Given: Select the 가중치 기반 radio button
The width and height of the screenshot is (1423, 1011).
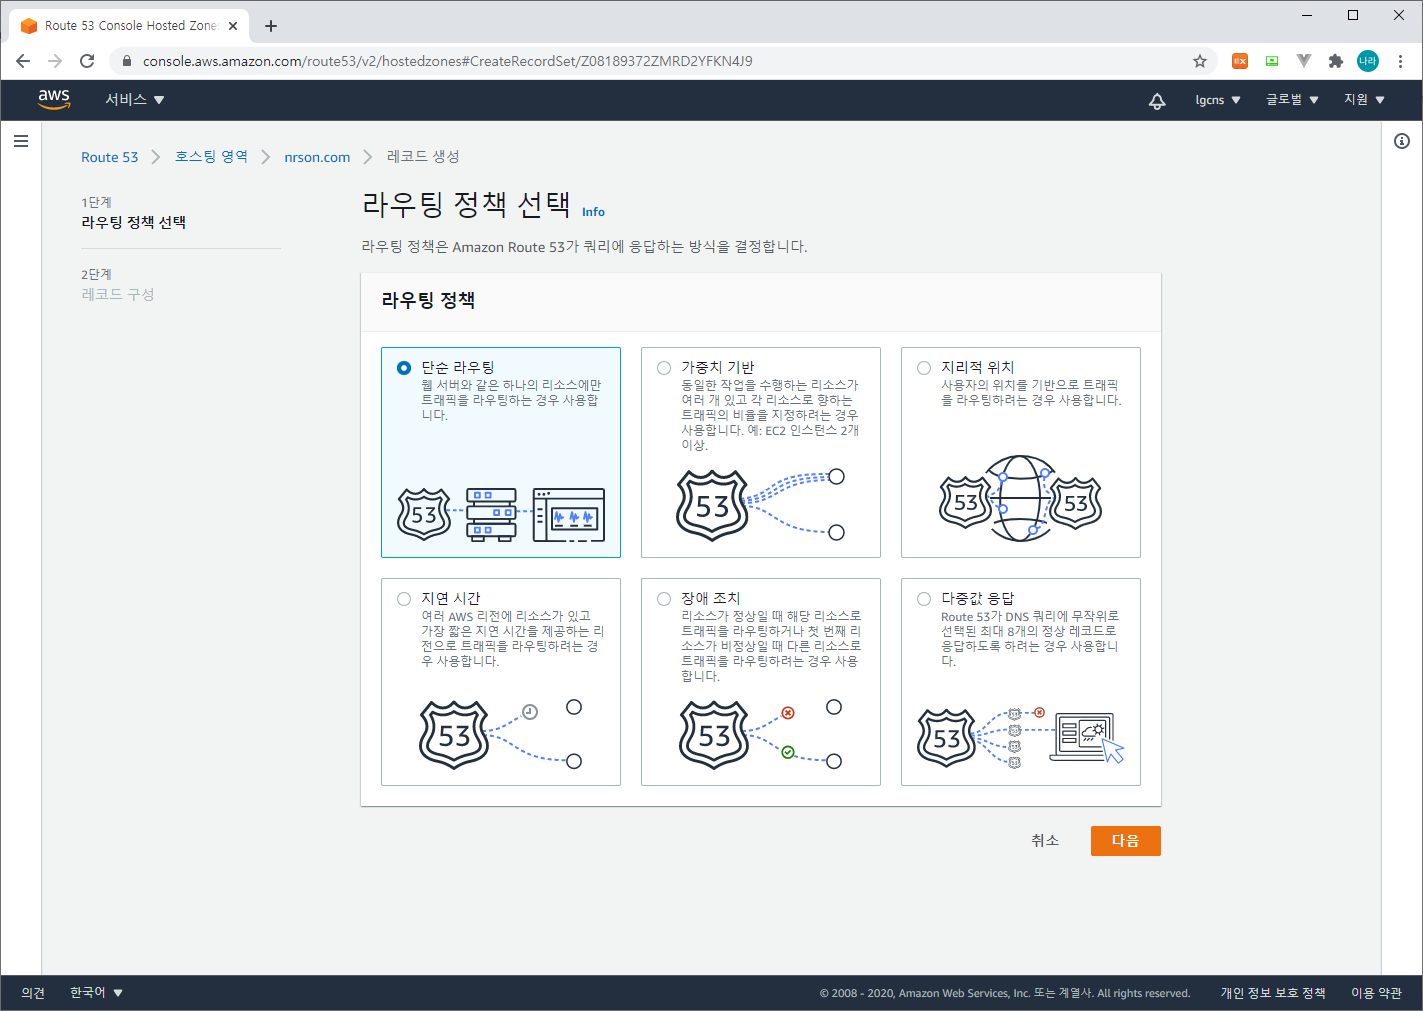Looking at the screenshot, I should (x=664, y=368).
